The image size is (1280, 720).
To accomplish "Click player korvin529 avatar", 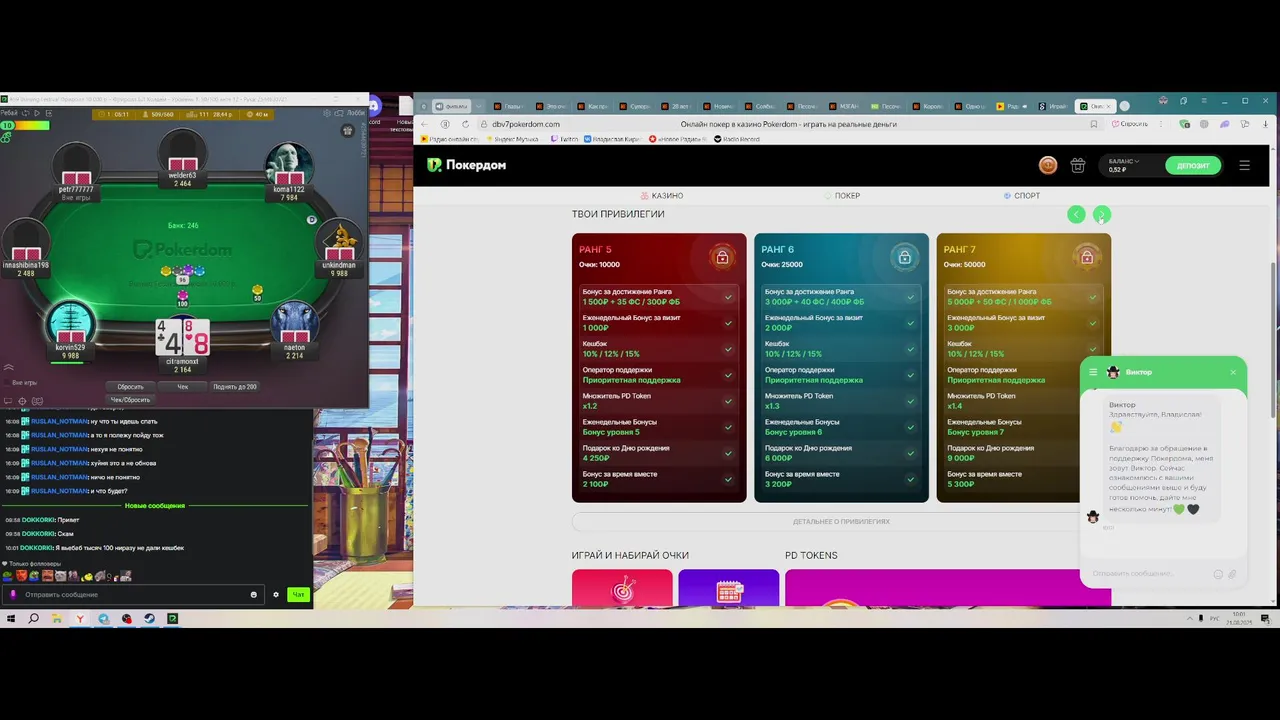I will [70, 325].
